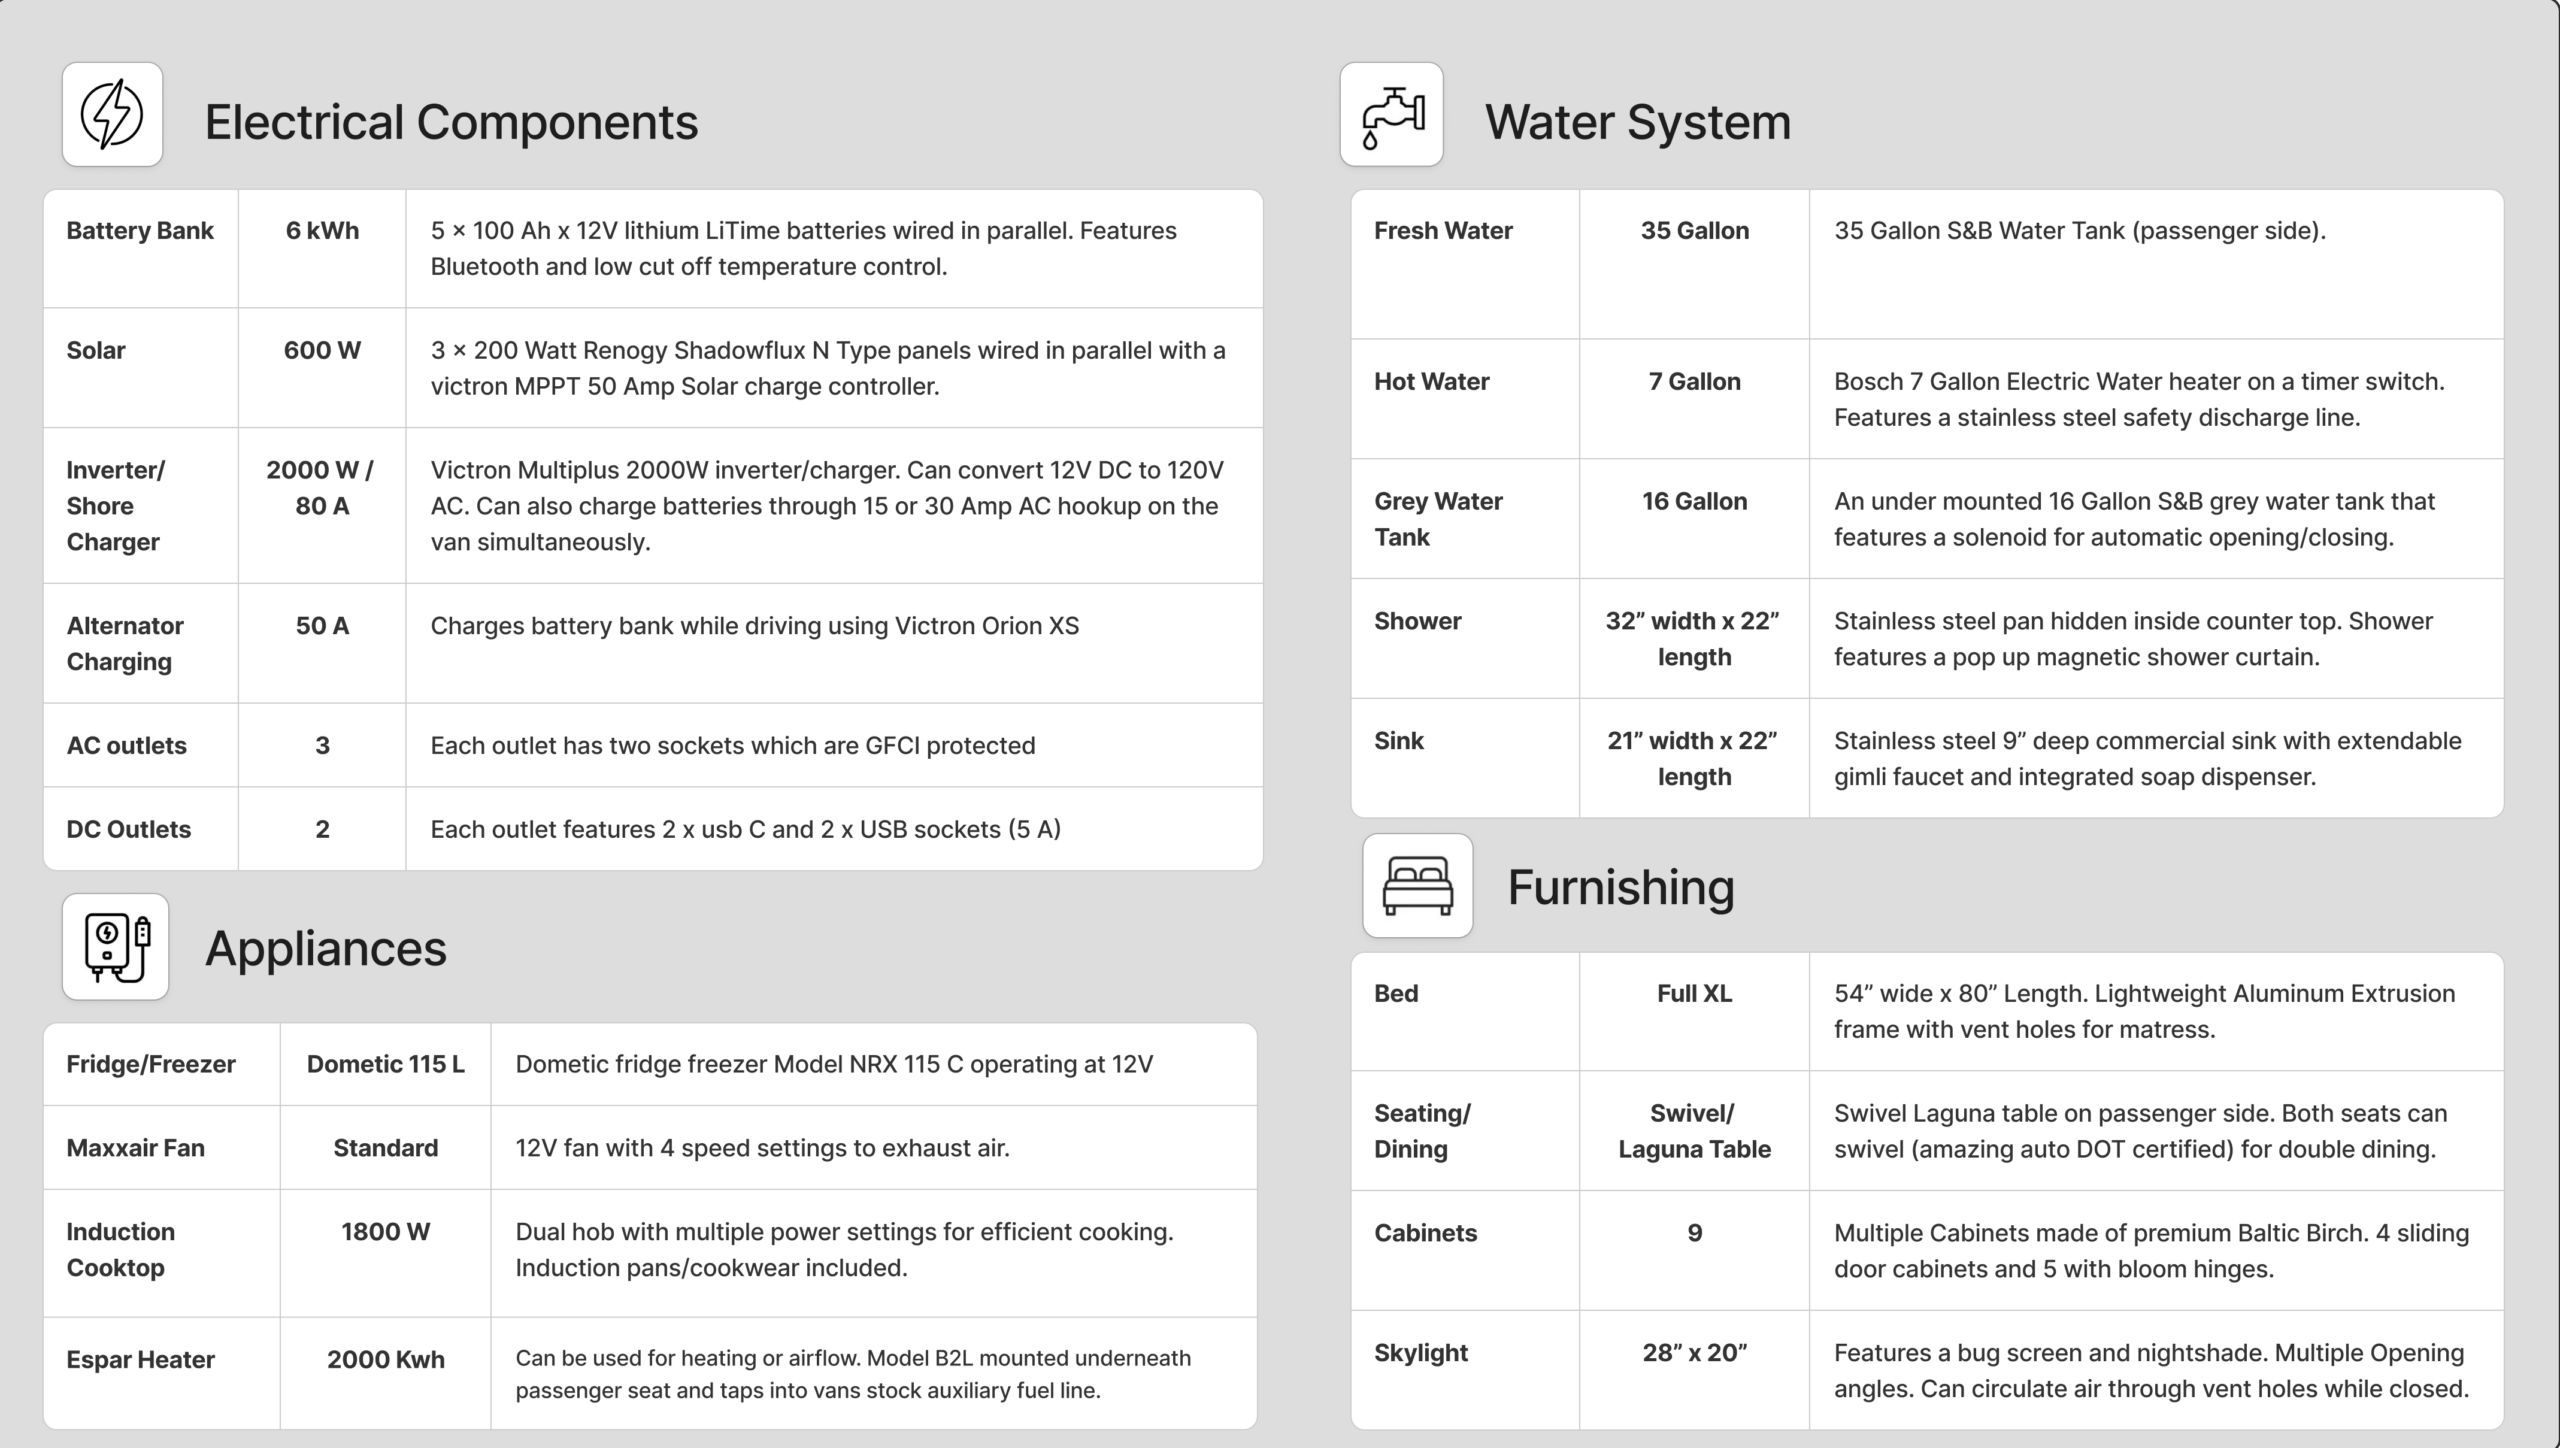Viewport: 2560px width, 1448px height.
Task: Click the Full XL bed size value
Action: [1694, 994]
